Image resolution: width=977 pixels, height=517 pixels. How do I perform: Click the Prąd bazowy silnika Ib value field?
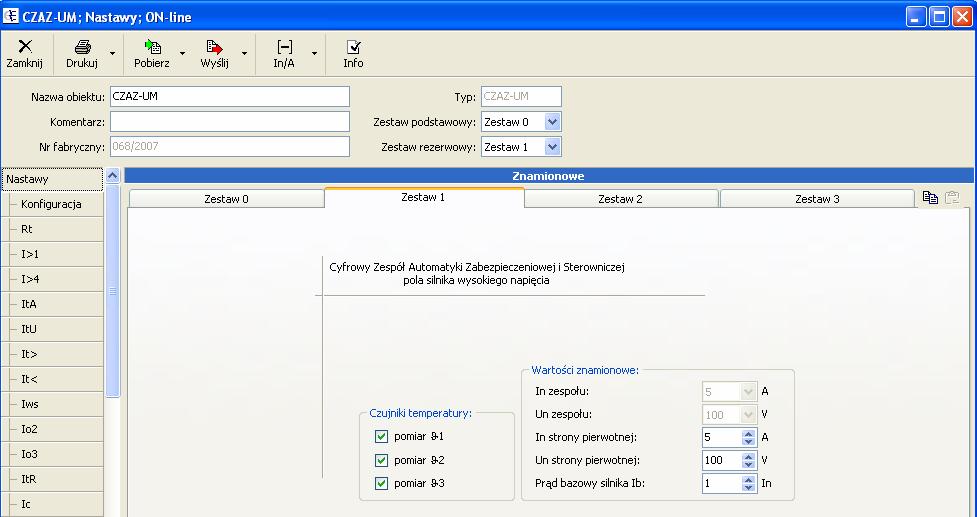(x=722, y=483)
